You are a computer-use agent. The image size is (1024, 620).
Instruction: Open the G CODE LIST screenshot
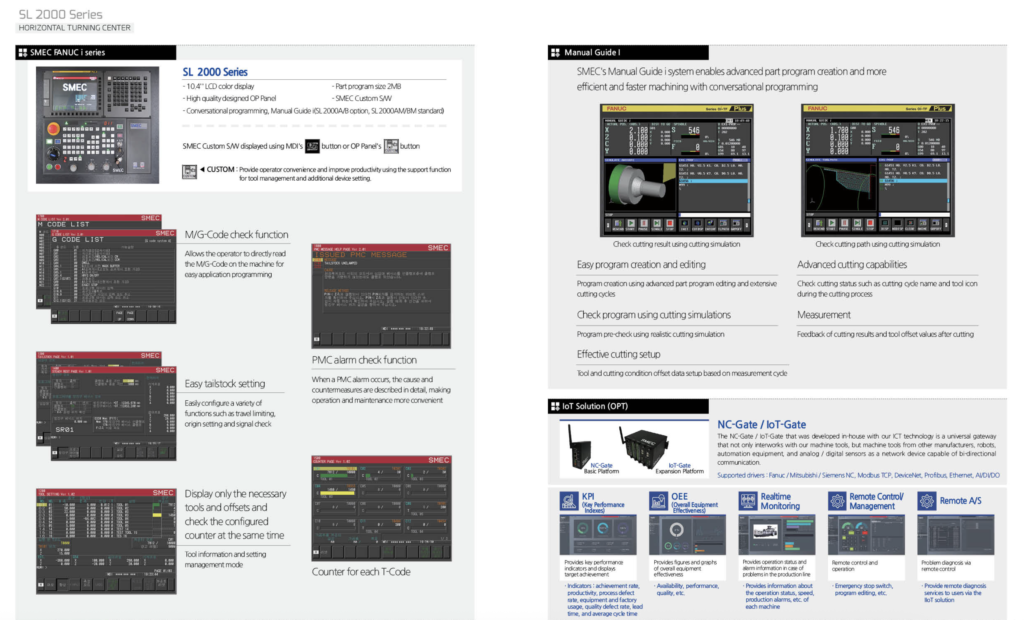coord(114,276)
